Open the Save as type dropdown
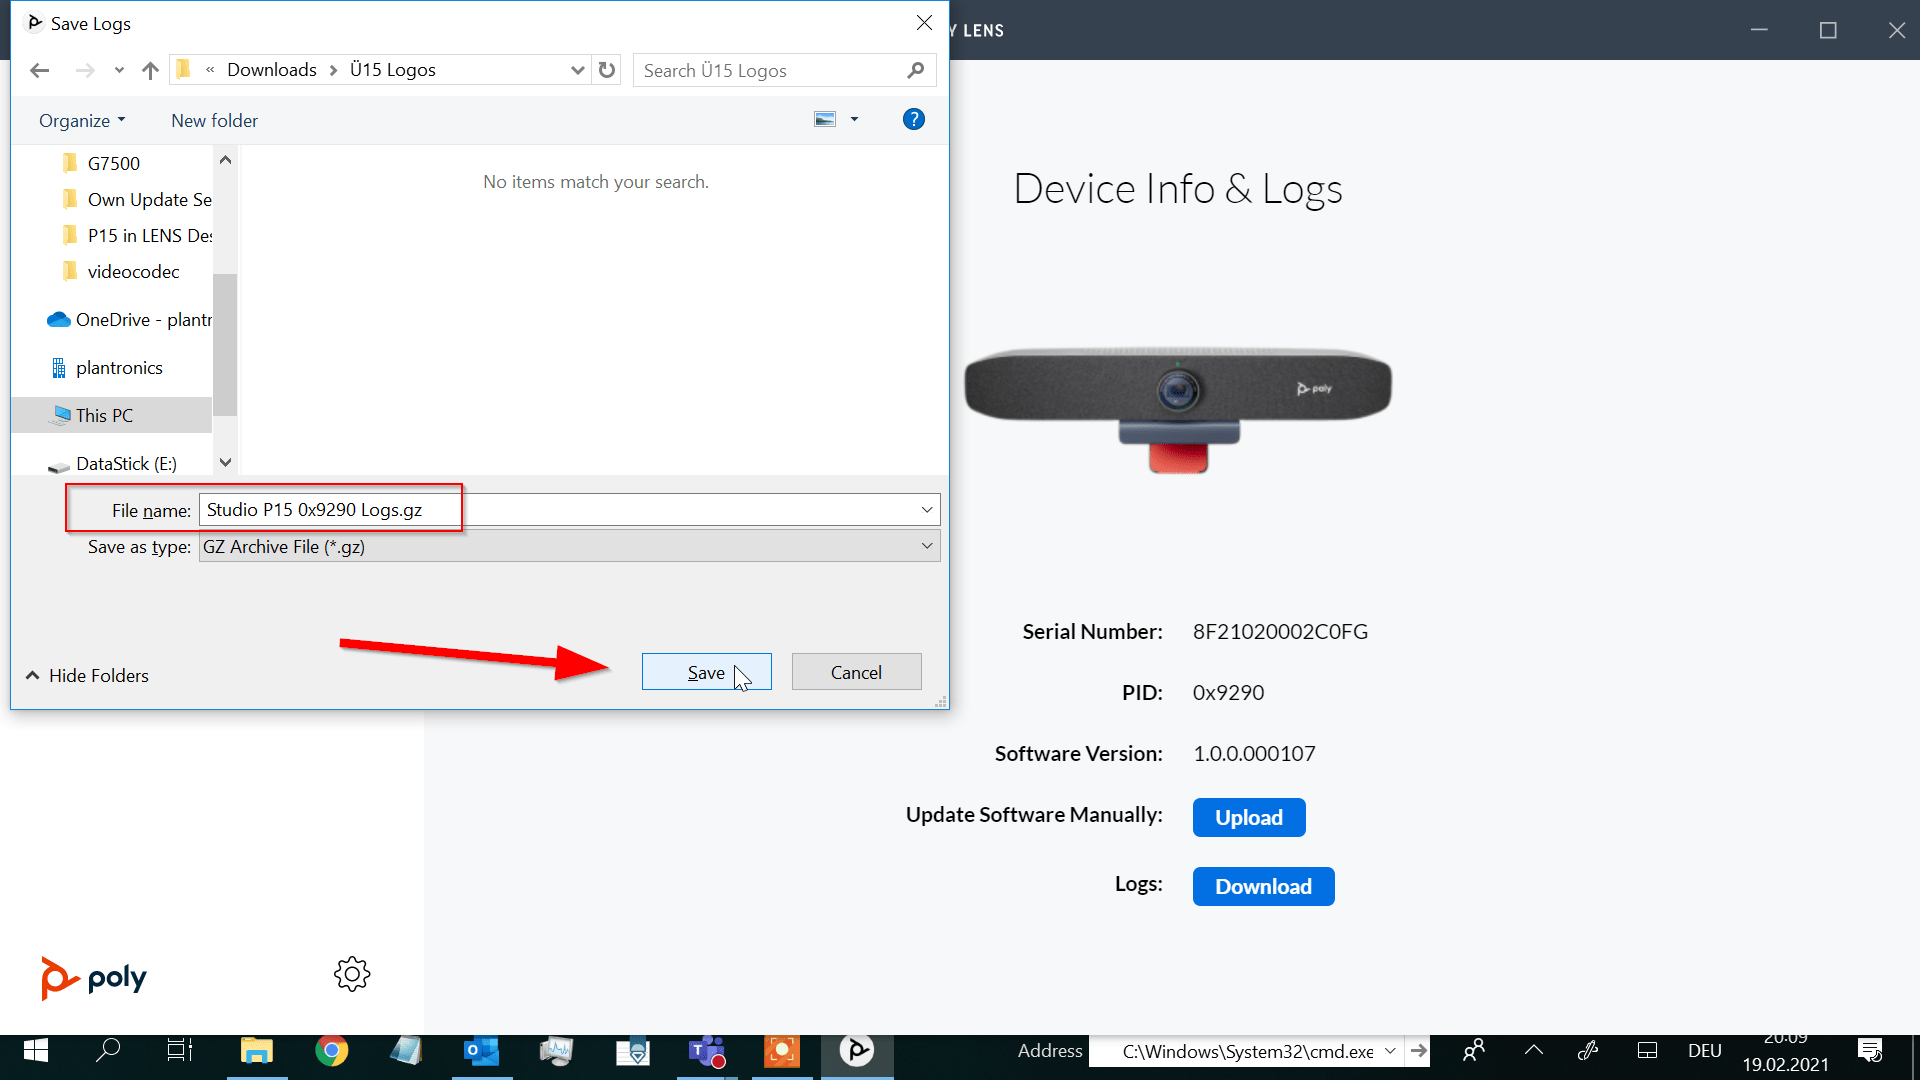This screenshot has height=1080, width=1920. pos(569,546)
